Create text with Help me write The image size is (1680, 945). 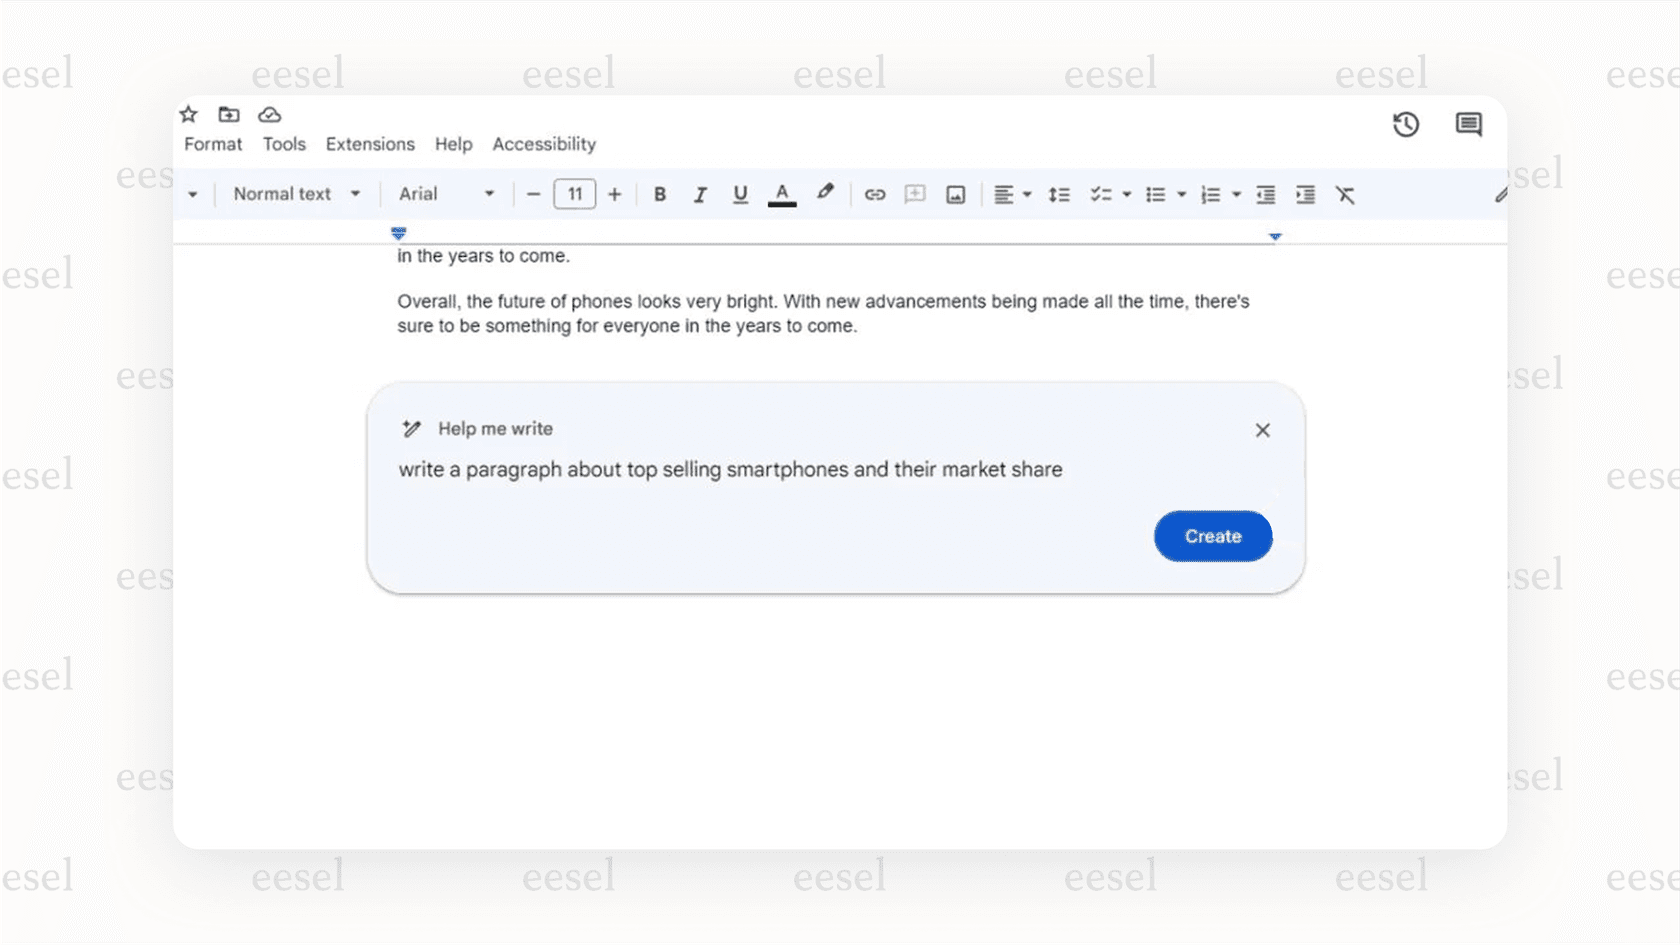1212,536
